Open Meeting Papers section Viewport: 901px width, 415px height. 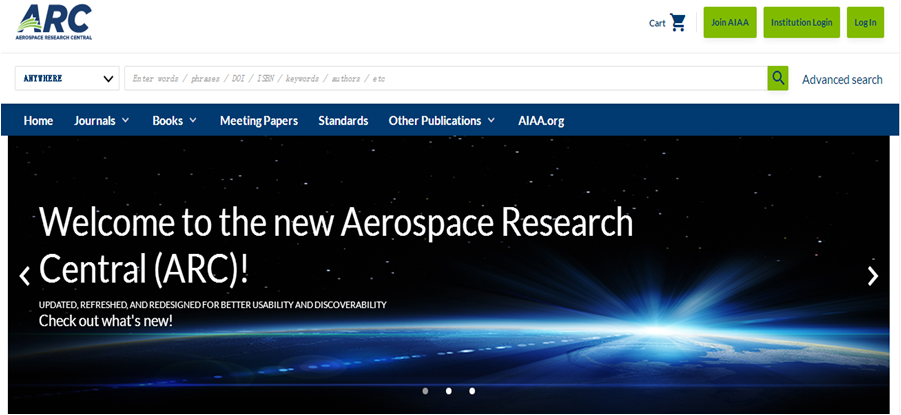point(259,121)
